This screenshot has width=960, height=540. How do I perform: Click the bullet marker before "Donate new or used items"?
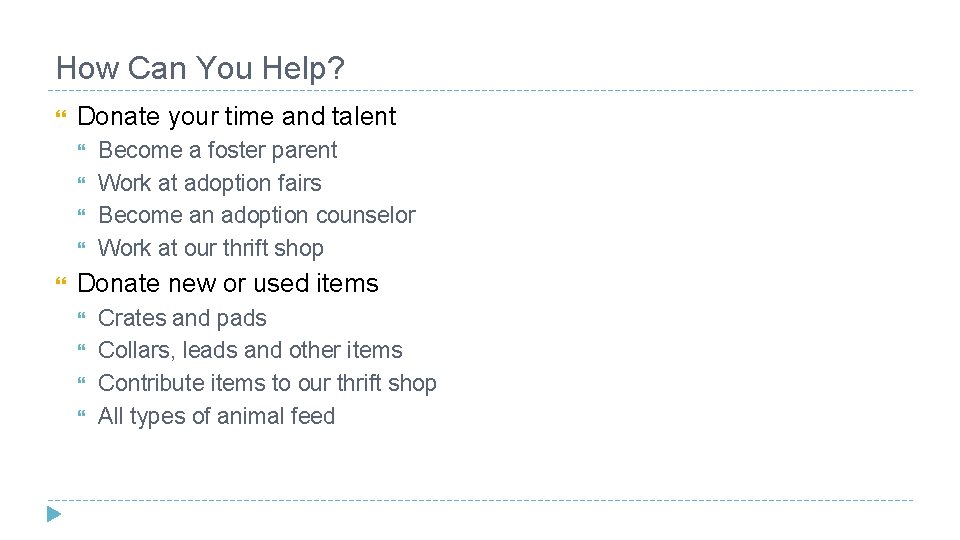62,284
